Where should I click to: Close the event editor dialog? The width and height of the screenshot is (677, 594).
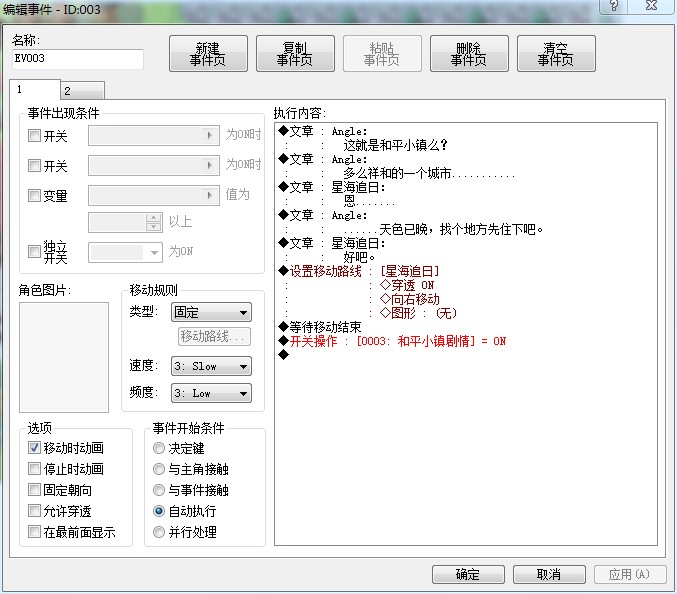[x=651, y=6]
